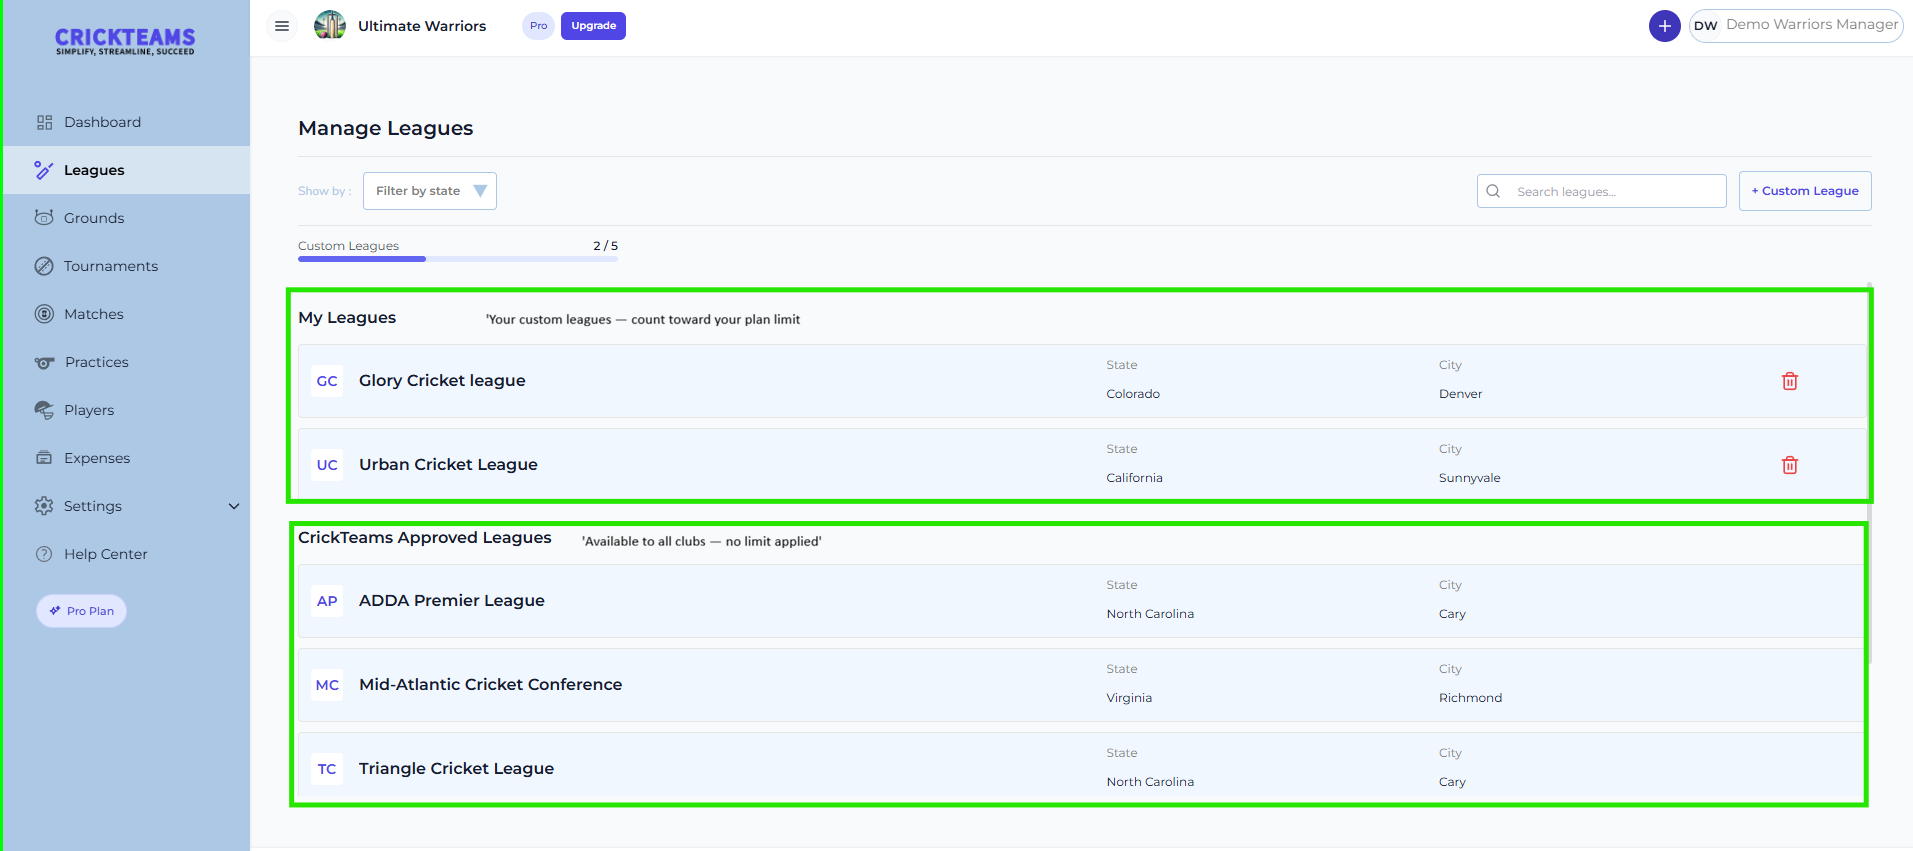The height and width of the screenshot is (851, 1913).
Task: Click the blue plus add button
Action: coord(1664,26)
